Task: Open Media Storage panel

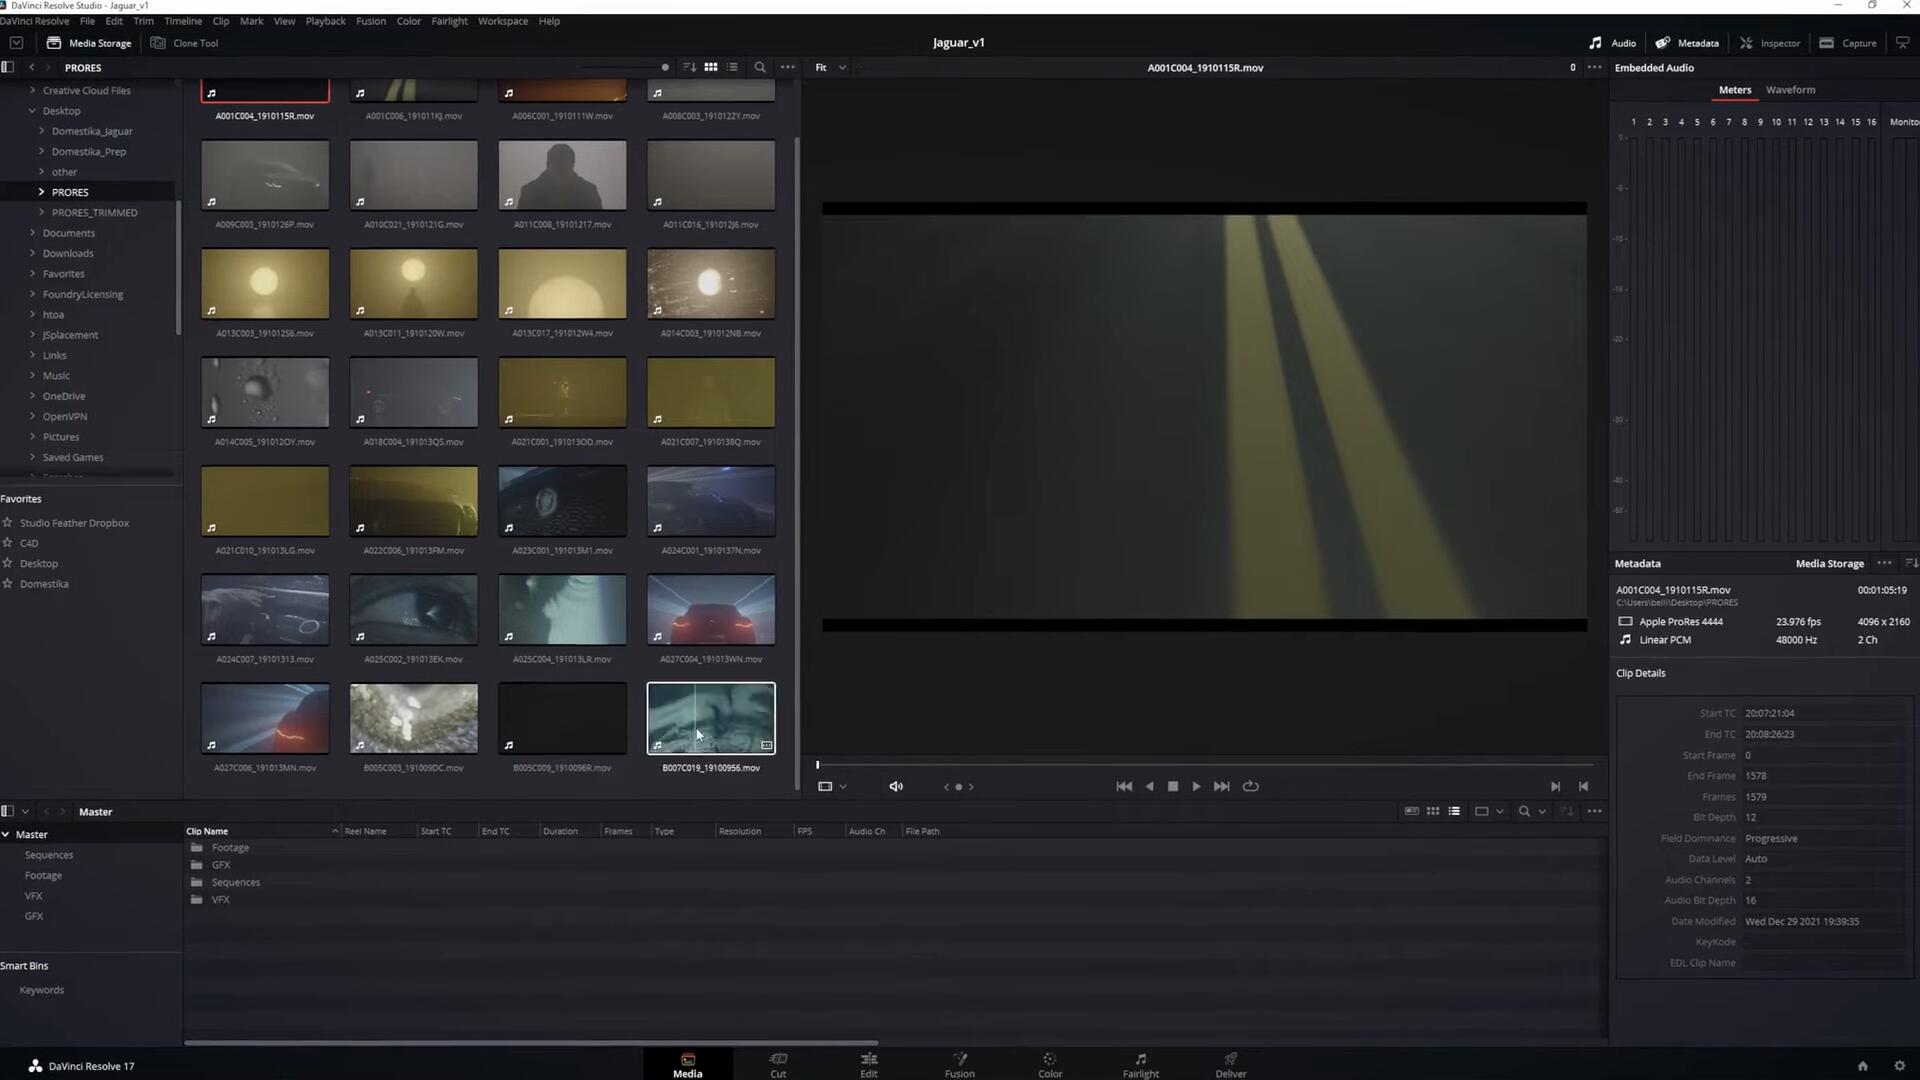Action: click(88, 43)
